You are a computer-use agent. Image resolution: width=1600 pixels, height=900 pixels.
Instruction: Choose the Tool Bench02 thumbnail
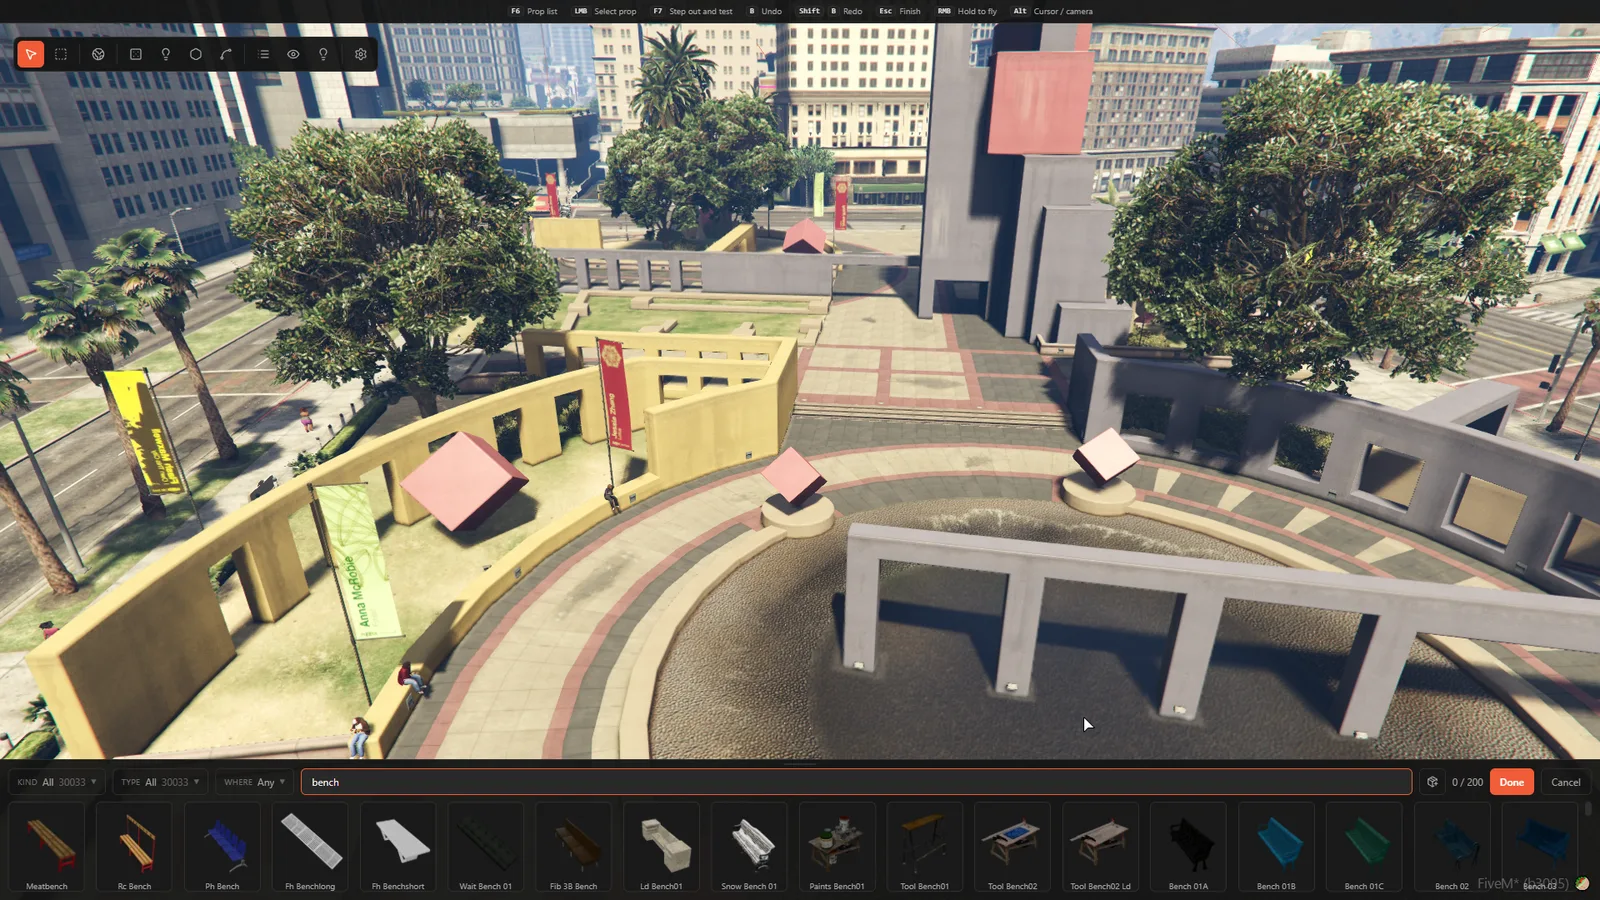[1012, 847]
